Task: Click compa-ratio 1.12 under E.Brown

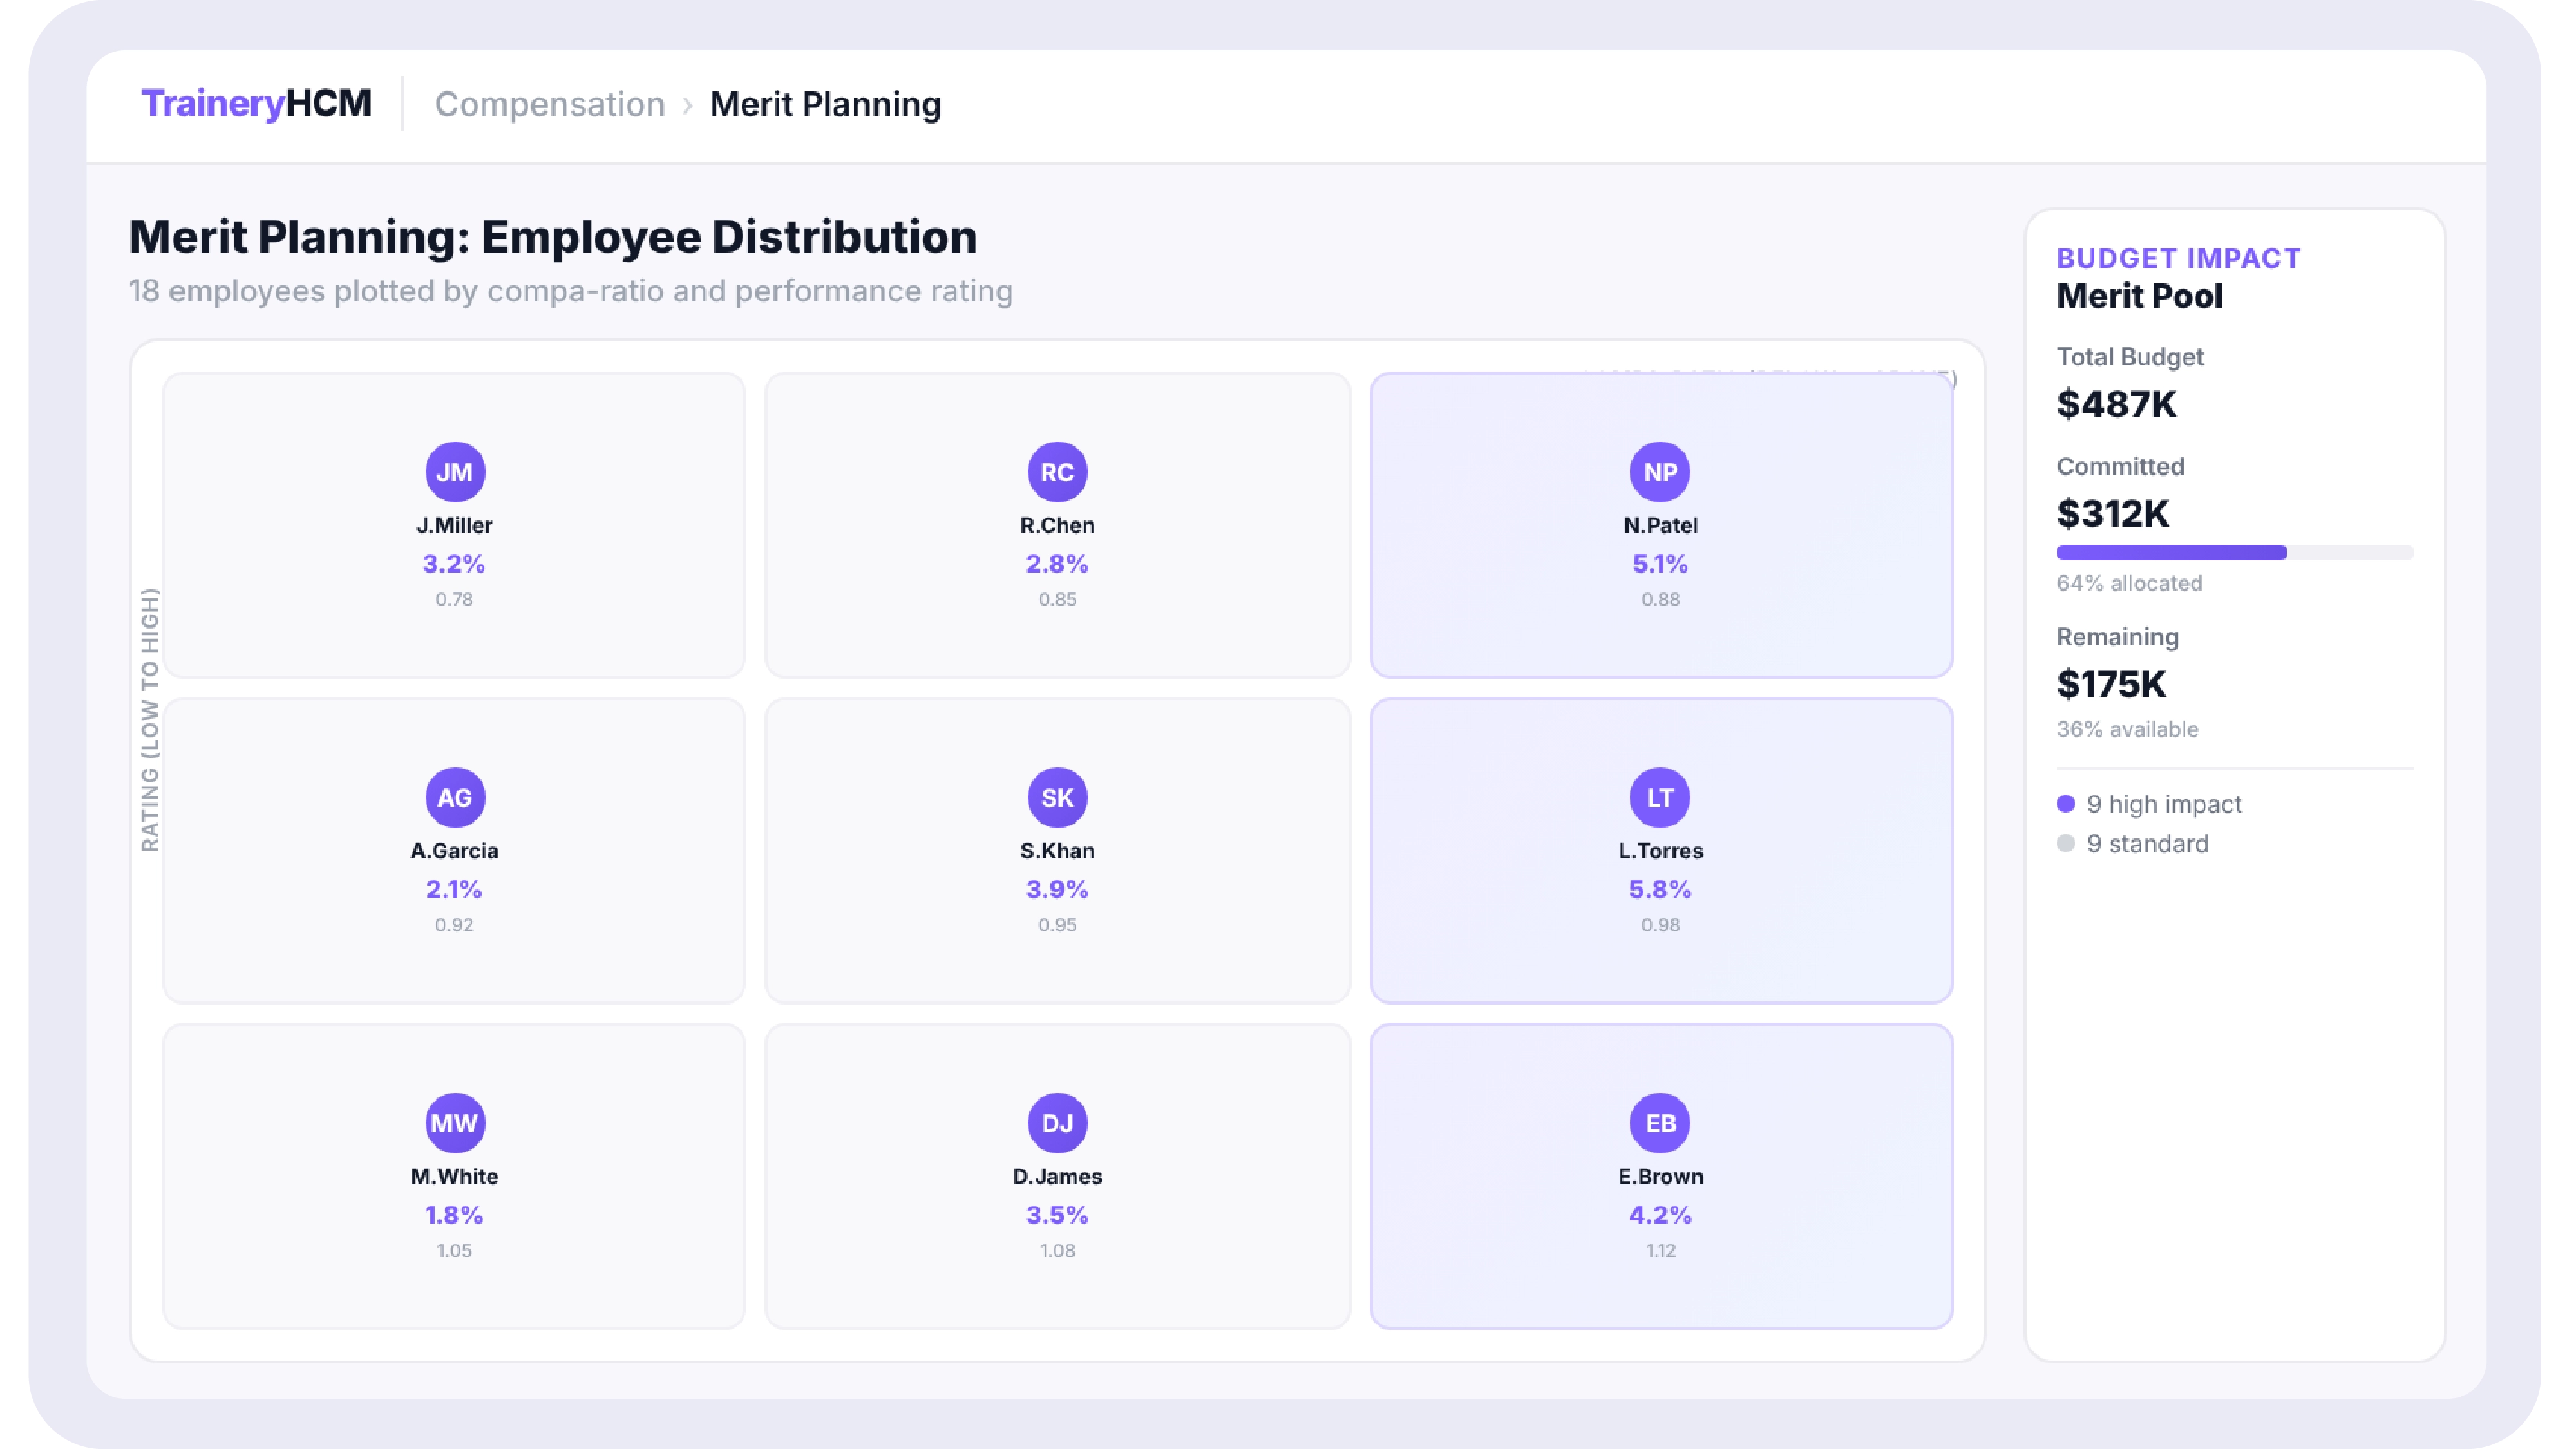Action: [x=1660, y=1250]
